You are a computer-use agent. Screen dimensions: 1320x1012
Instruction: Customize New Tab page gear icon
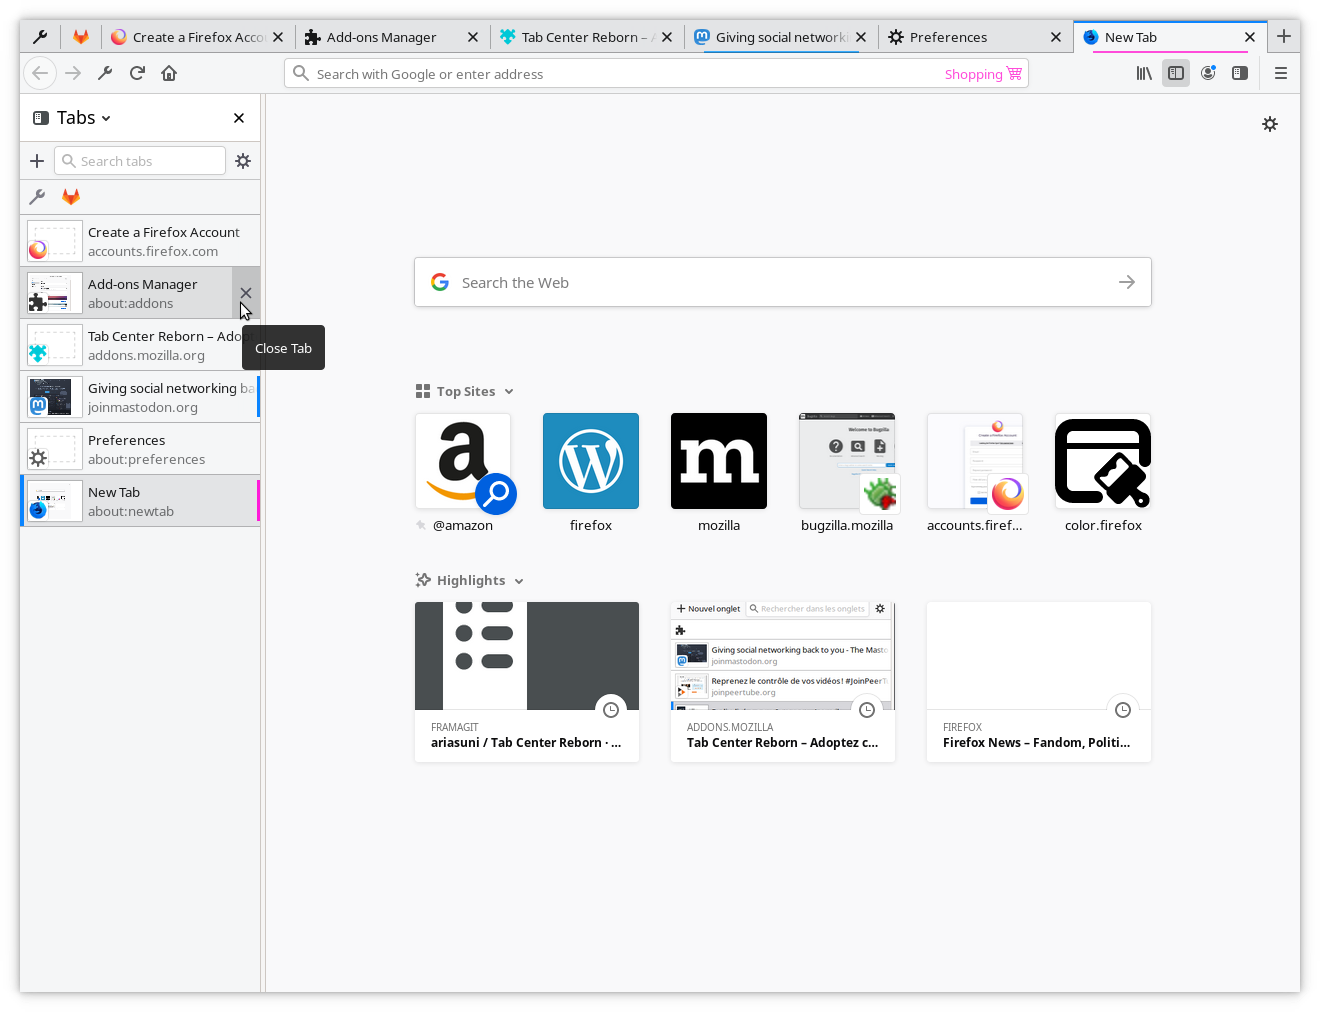pyautogui.click(x=1270, y=124)
